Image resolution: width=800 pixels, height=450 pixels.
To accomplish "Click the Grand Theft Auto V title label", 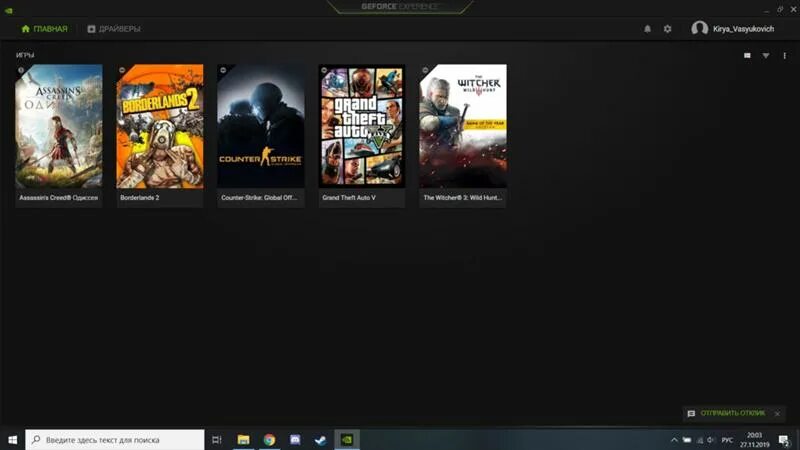I will [x=349, y=198].
